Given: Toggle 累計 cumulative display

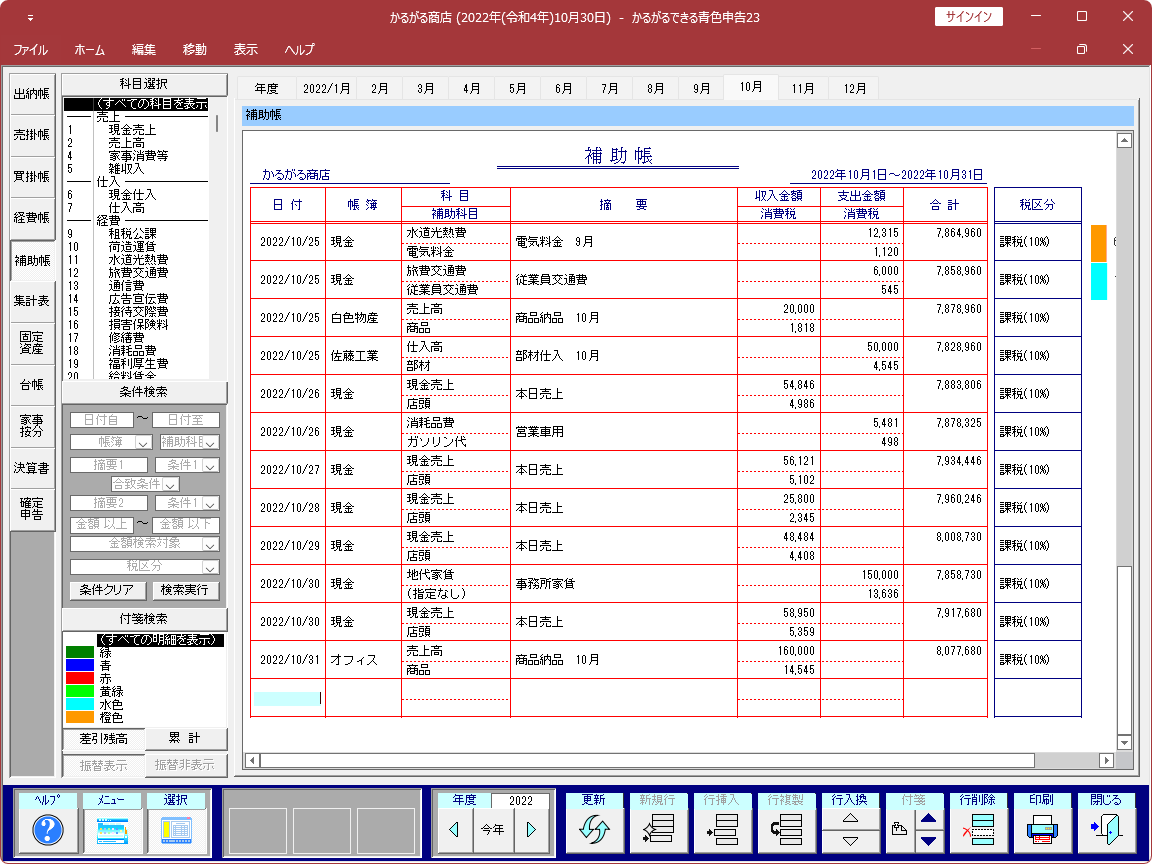Looking at the screenshot, I should pyautogui.click(x=185, y=738).
